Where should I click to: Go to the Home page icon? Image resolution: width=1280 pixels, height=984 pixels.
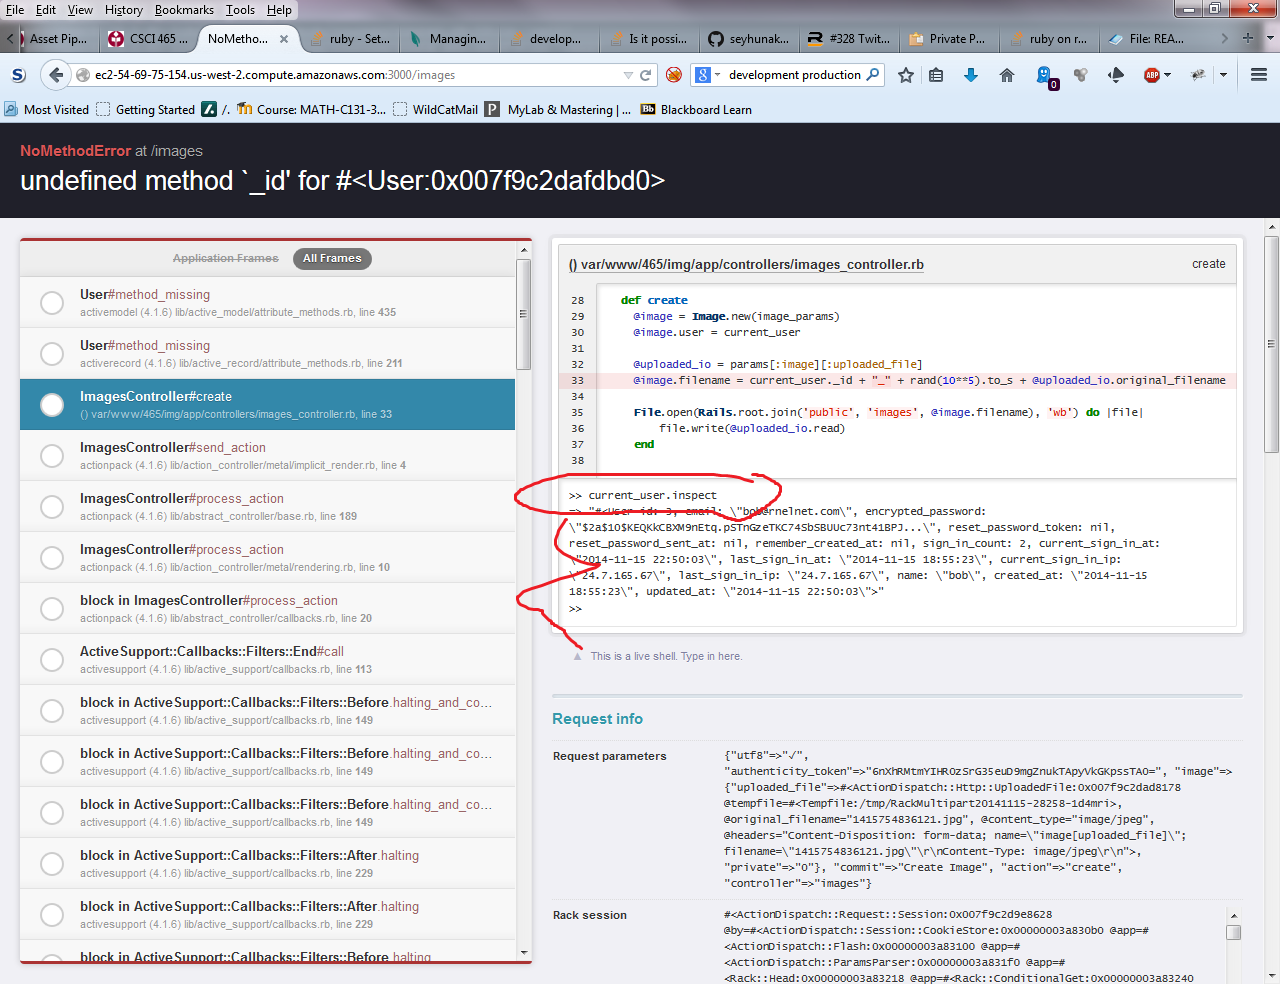click(x=1007, y=75)
